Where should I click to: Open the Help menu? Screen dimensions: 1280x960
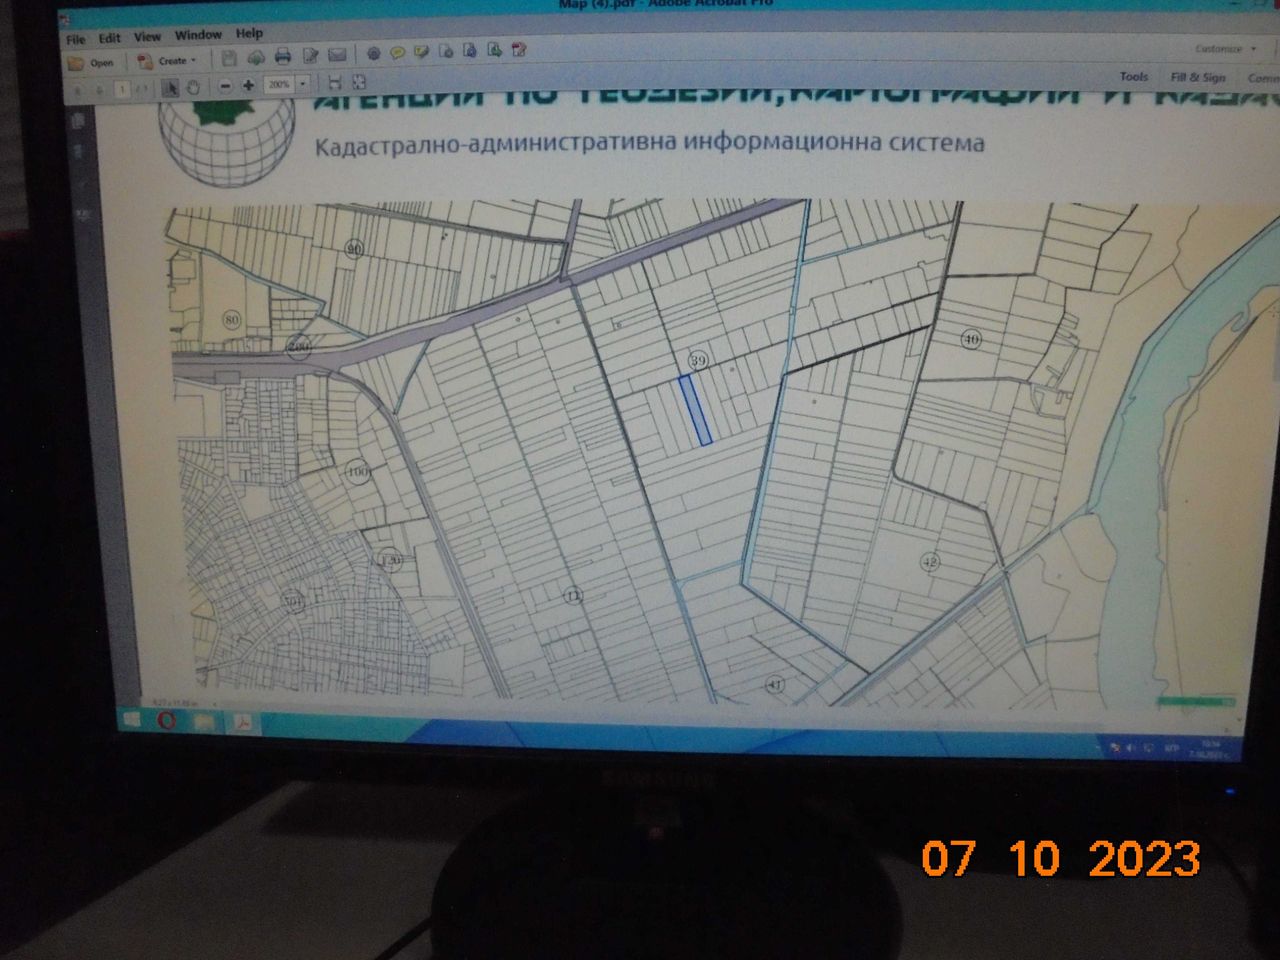coord(249,34)
